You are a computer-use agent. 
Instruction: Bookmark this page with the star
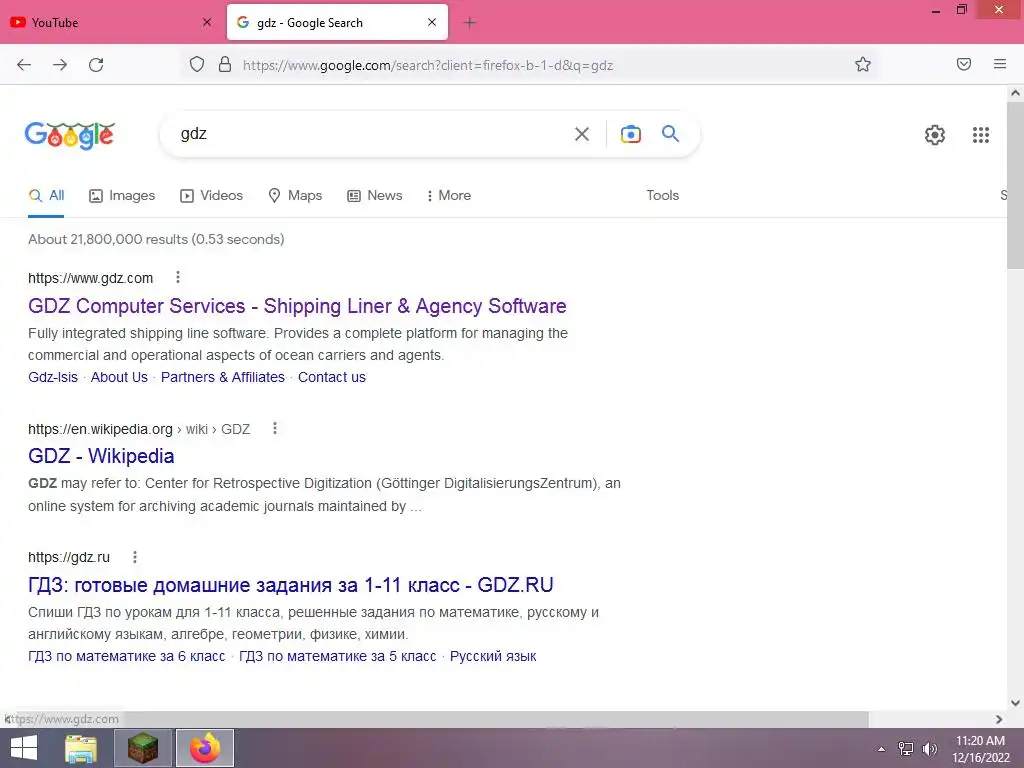click(x=863, y=64)
